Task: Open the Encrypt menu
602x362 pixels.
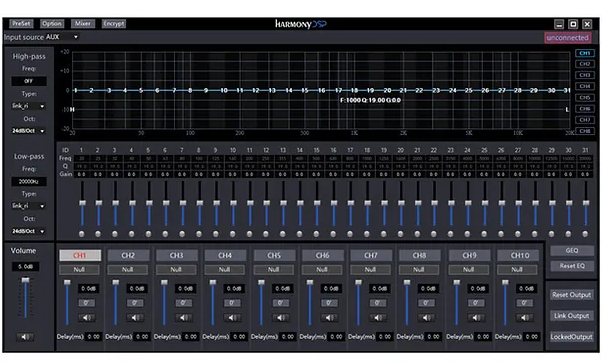Action: point(114,24)
